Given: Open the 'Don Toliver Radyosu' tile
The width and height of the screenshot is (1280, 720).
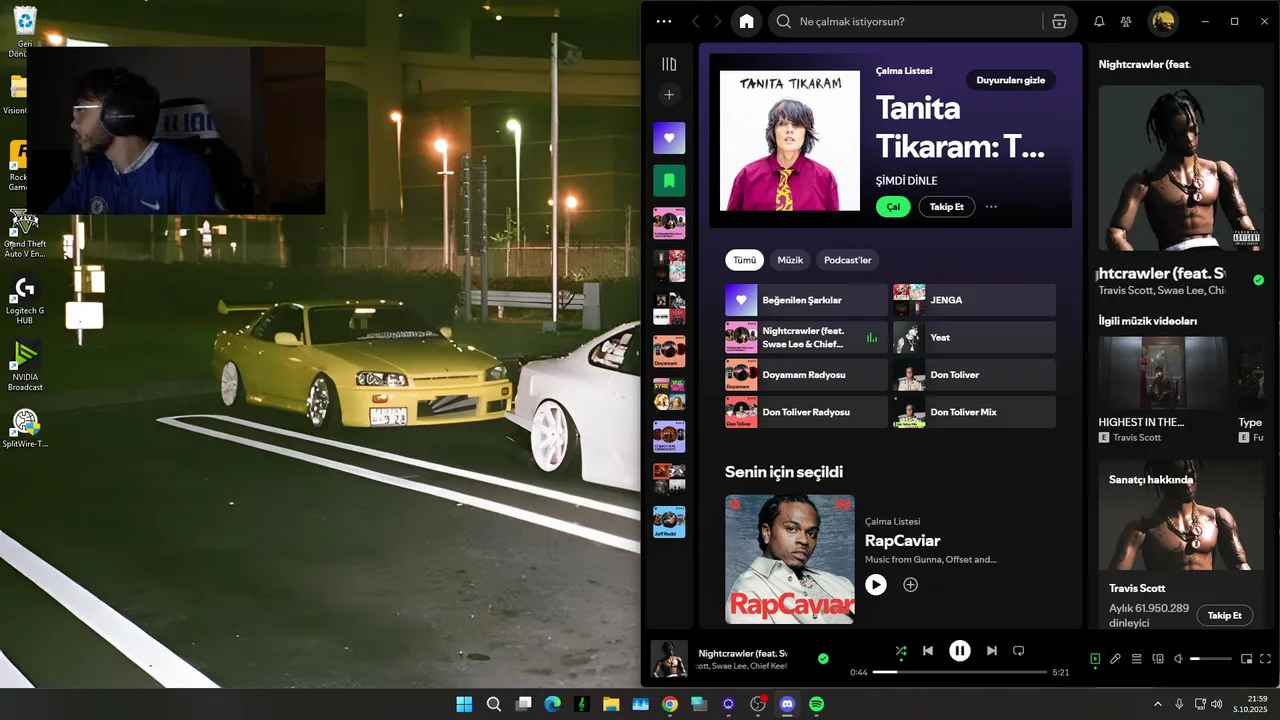Looking at the screenshot, I should pyautogui.click(x=806, y=412).
